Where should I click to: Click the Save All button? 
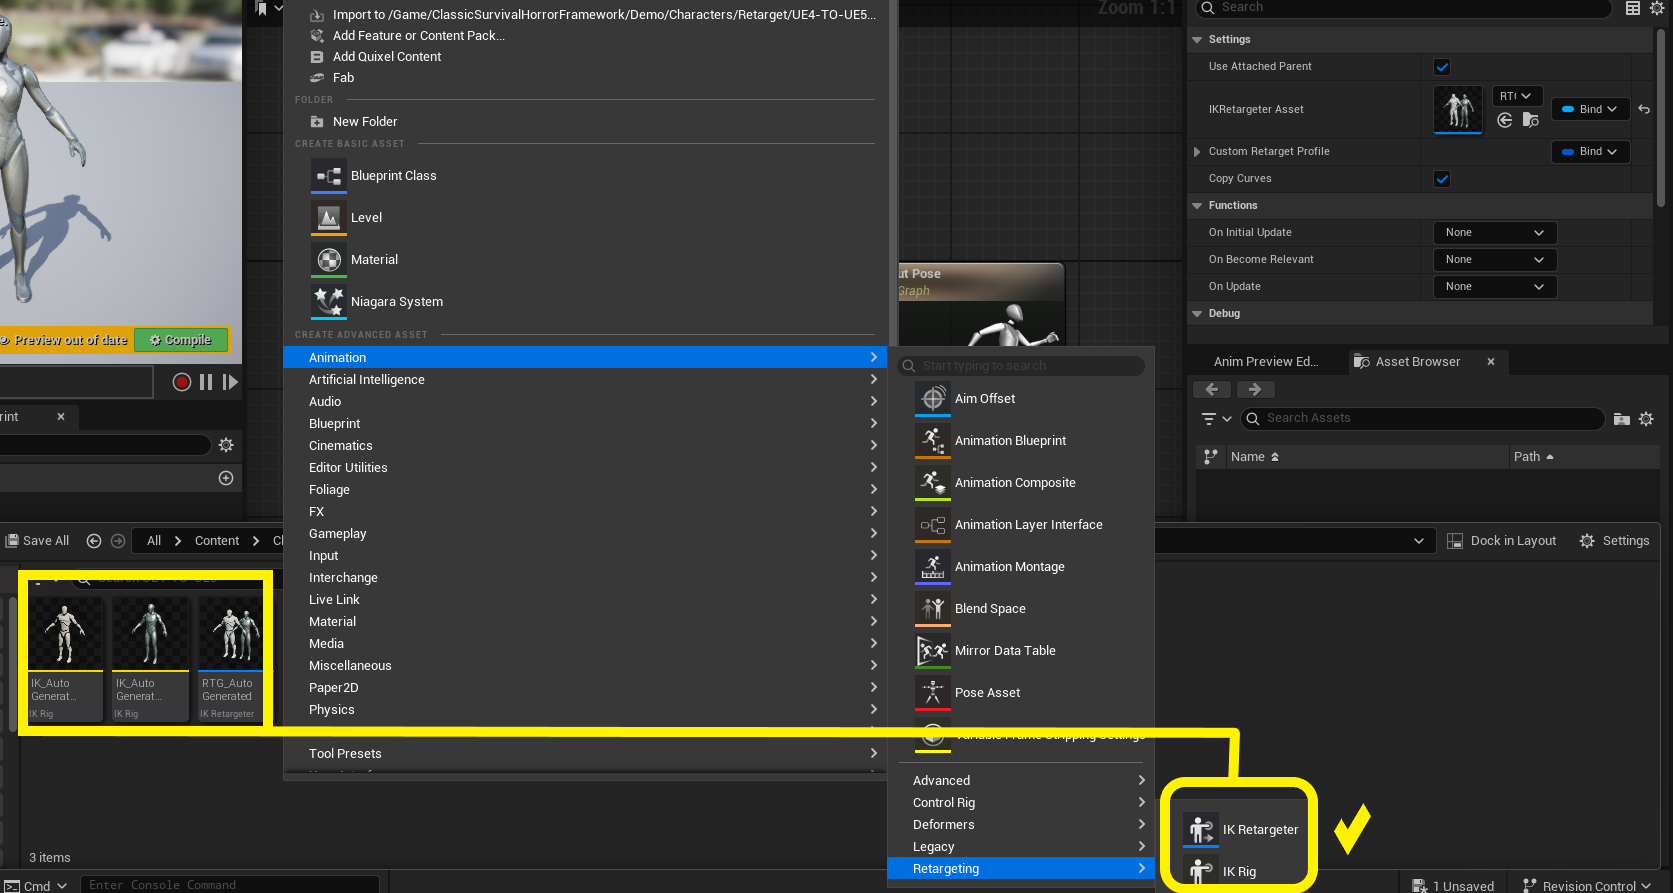[x=38, y=541]
